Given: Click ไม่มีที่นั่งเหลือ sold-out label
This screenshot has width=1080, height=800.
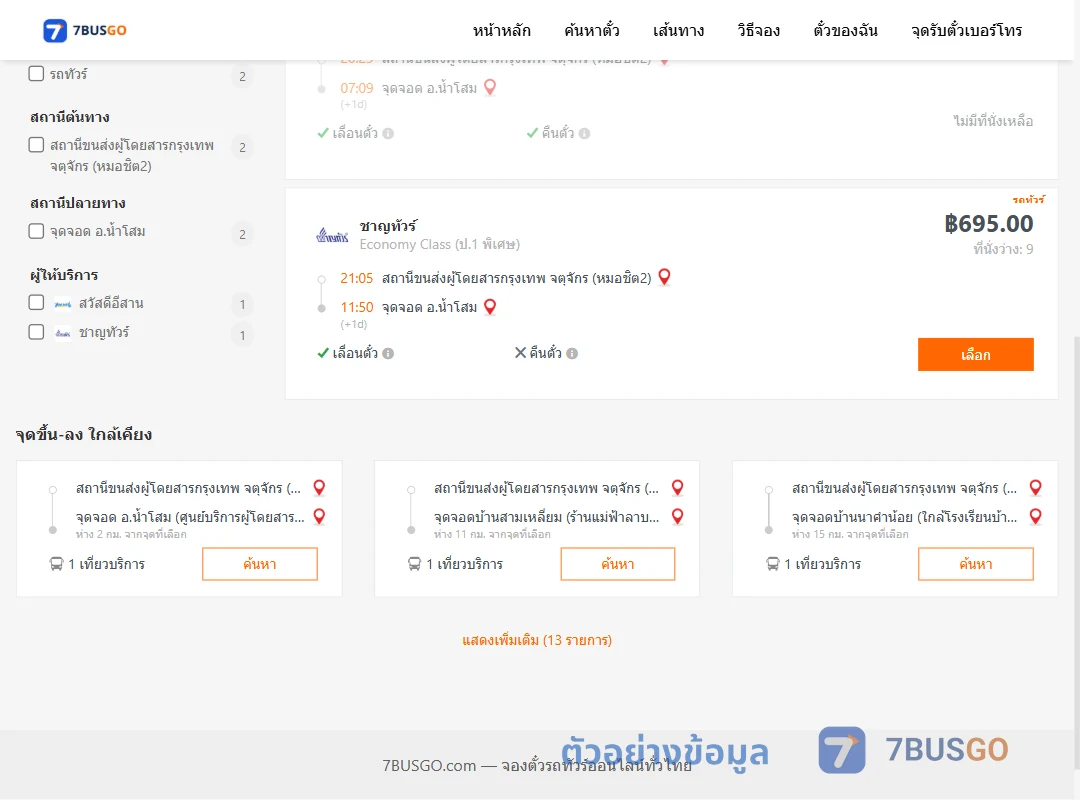Looking at the screenshot, I should [993, 121].
